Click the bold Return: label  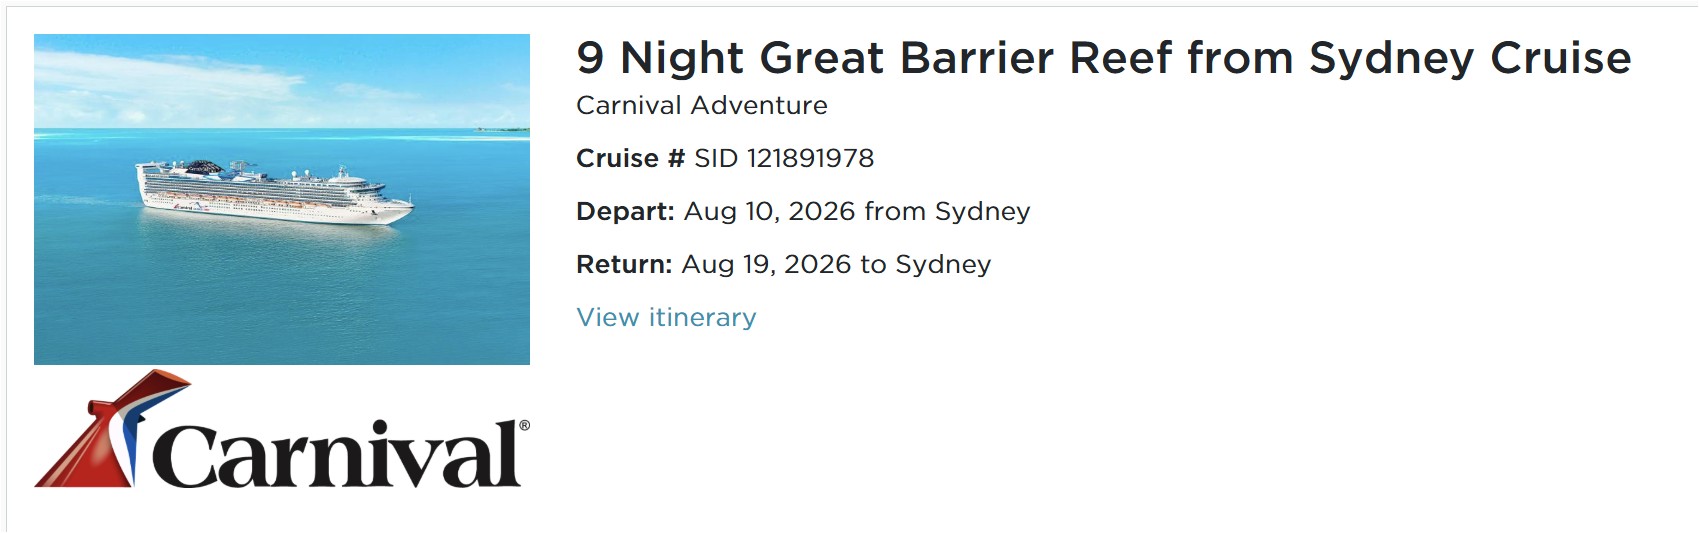624,264
